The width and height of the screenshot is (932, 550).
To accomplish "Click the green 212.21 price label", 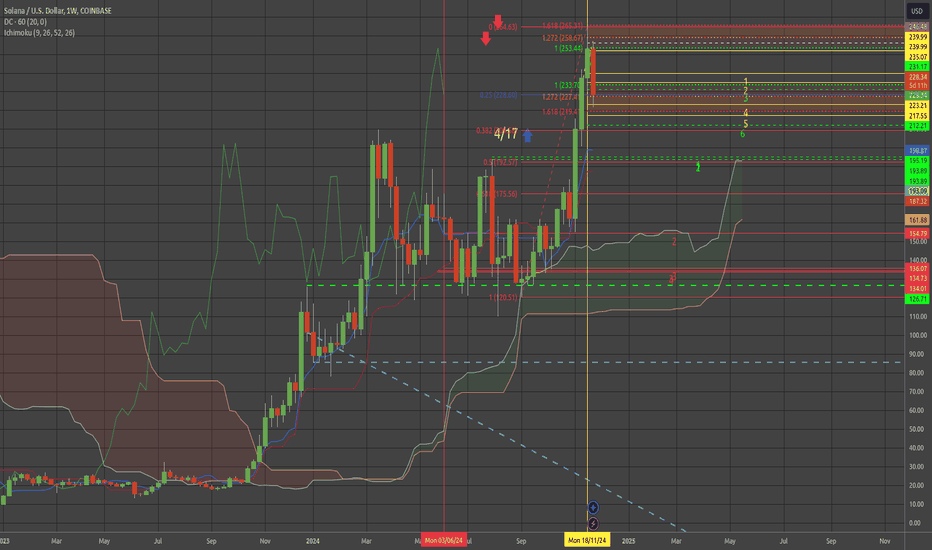I will point(917,125).
